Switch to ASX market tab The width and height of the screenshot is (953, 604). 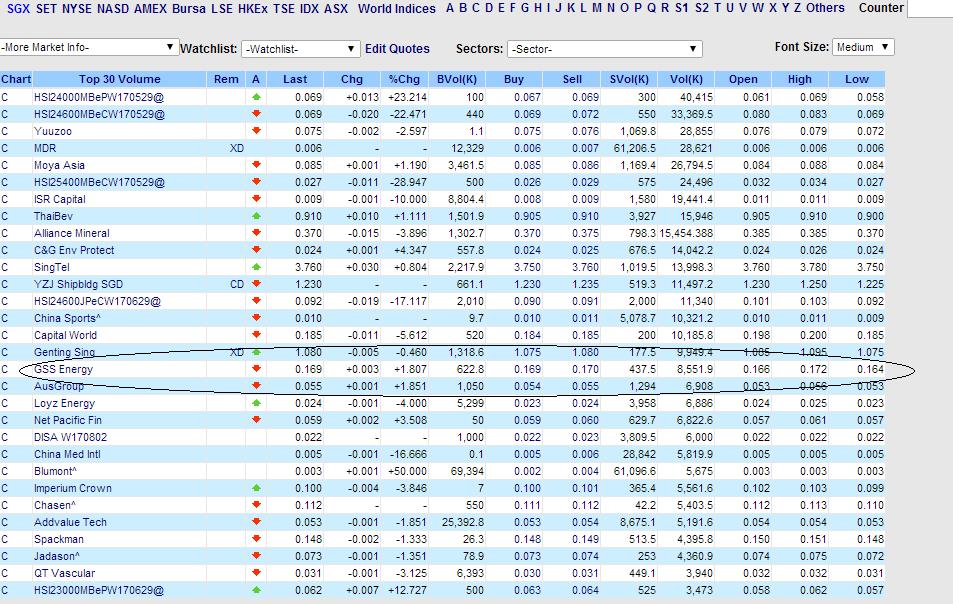[336, 9]
